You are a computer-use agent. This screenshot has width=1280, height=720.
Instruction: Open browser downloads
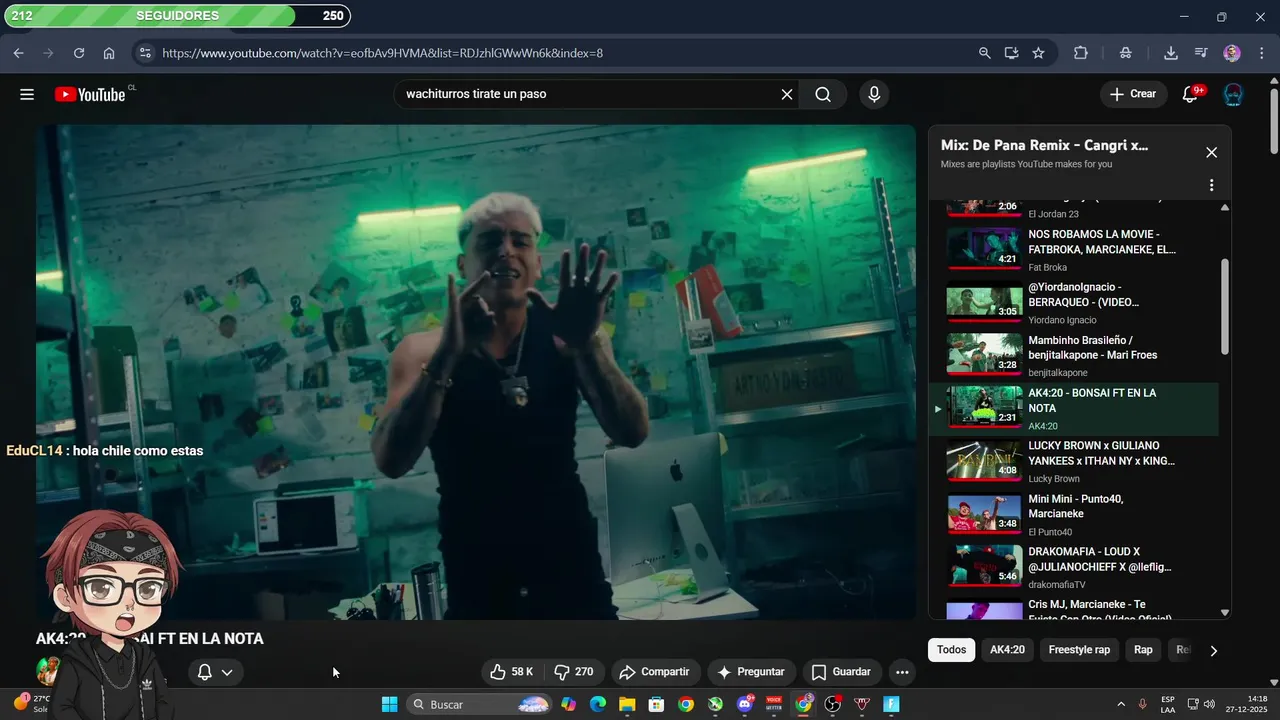1171,53
